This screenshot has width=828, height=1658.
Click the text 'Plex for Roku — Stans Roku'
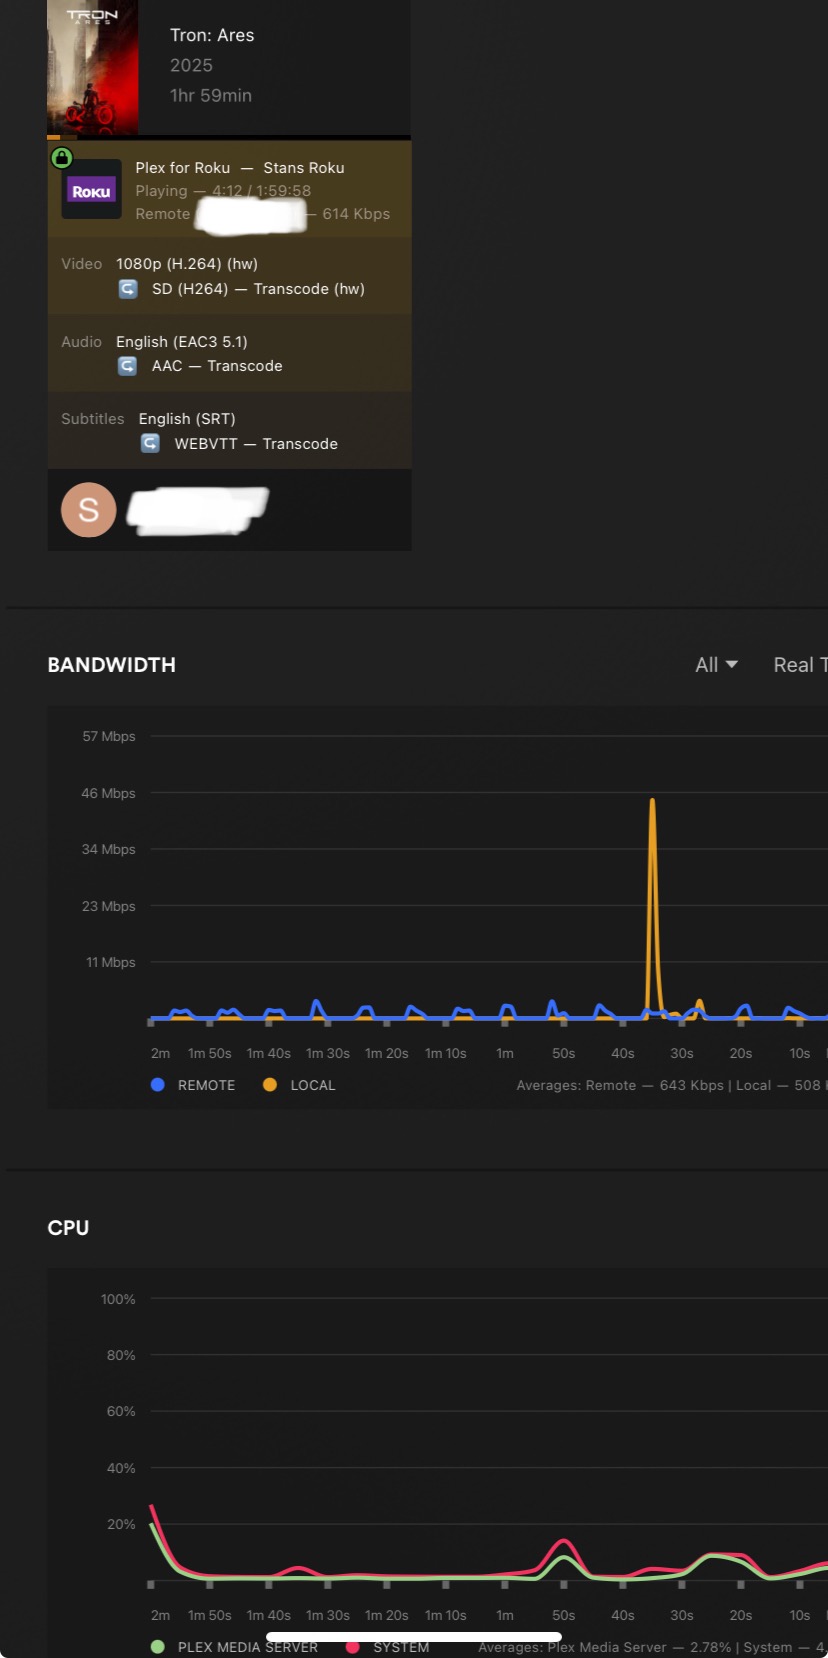(240, 168)
